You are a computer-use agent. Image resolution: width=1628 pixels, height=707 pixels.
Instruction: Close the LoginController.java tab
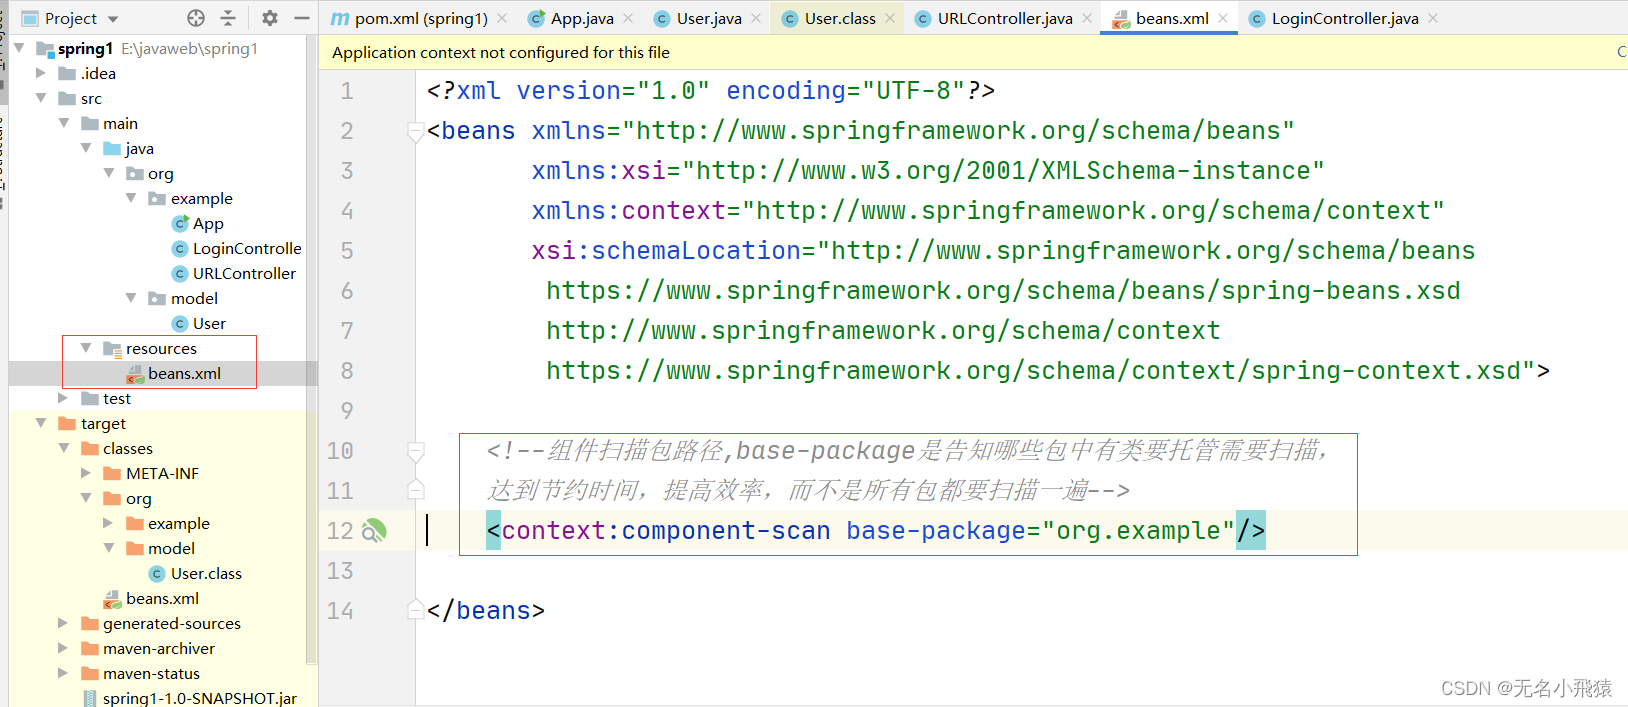point(1433,18)
